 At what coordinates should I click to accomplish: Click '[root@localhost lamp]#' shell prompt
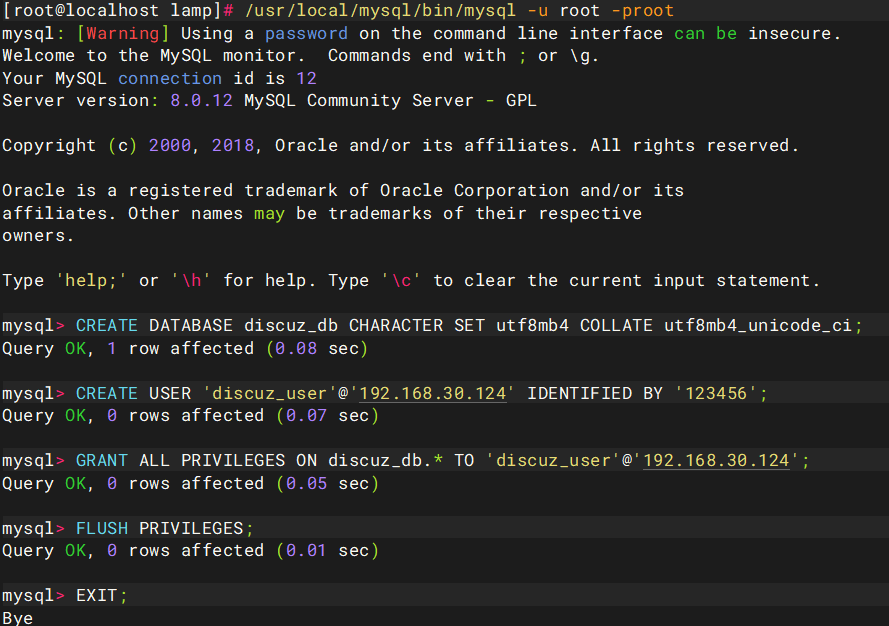point(118,10)
